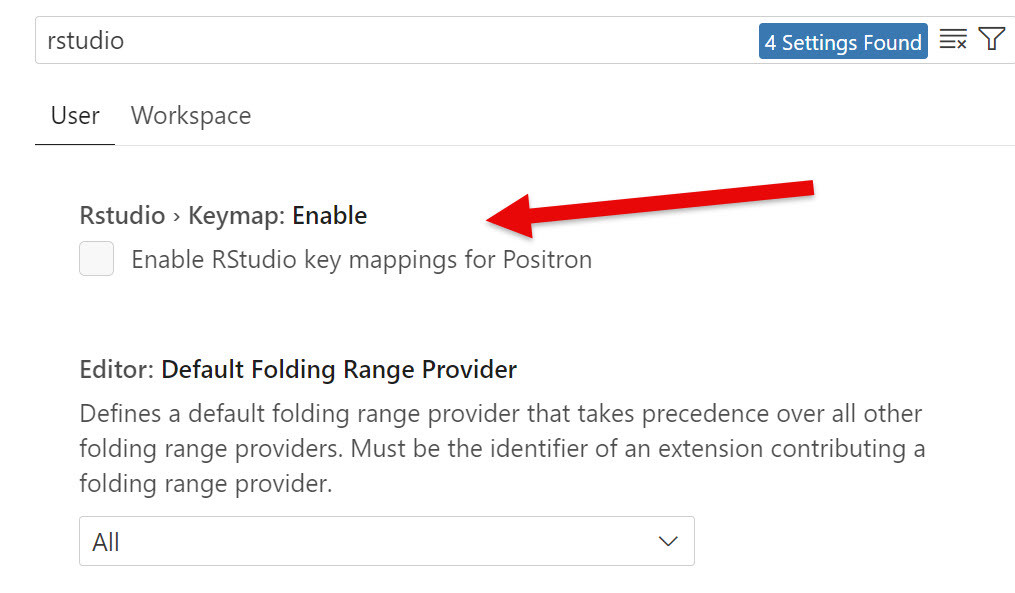Click the Enable RStudio key mappings for Positron label
Viewport: 1015px width, 593px height.
(361, 260)
